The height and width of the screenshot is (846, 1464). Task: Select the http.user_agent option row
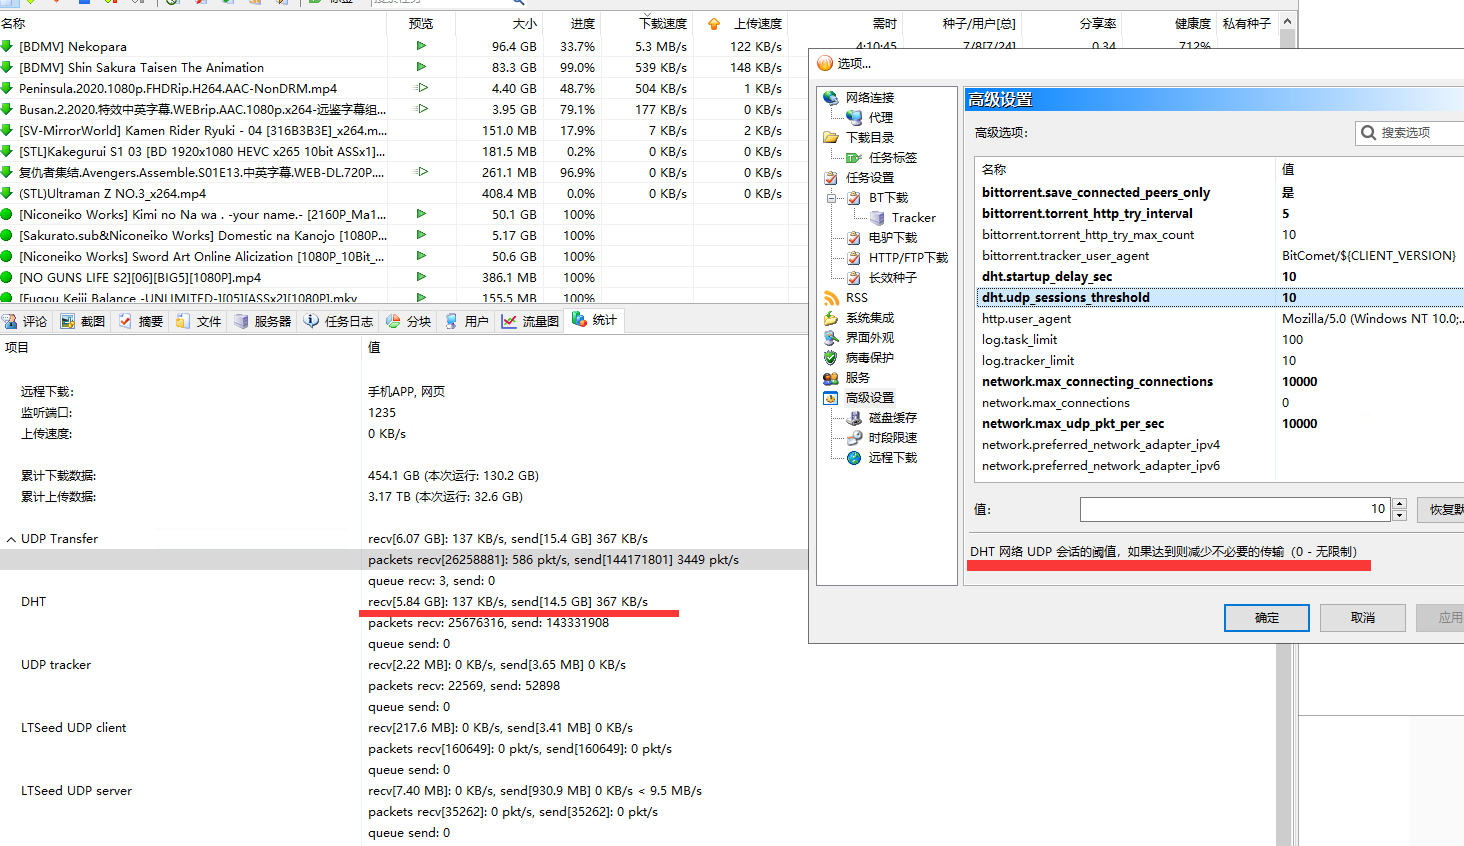pos(1220,318)
